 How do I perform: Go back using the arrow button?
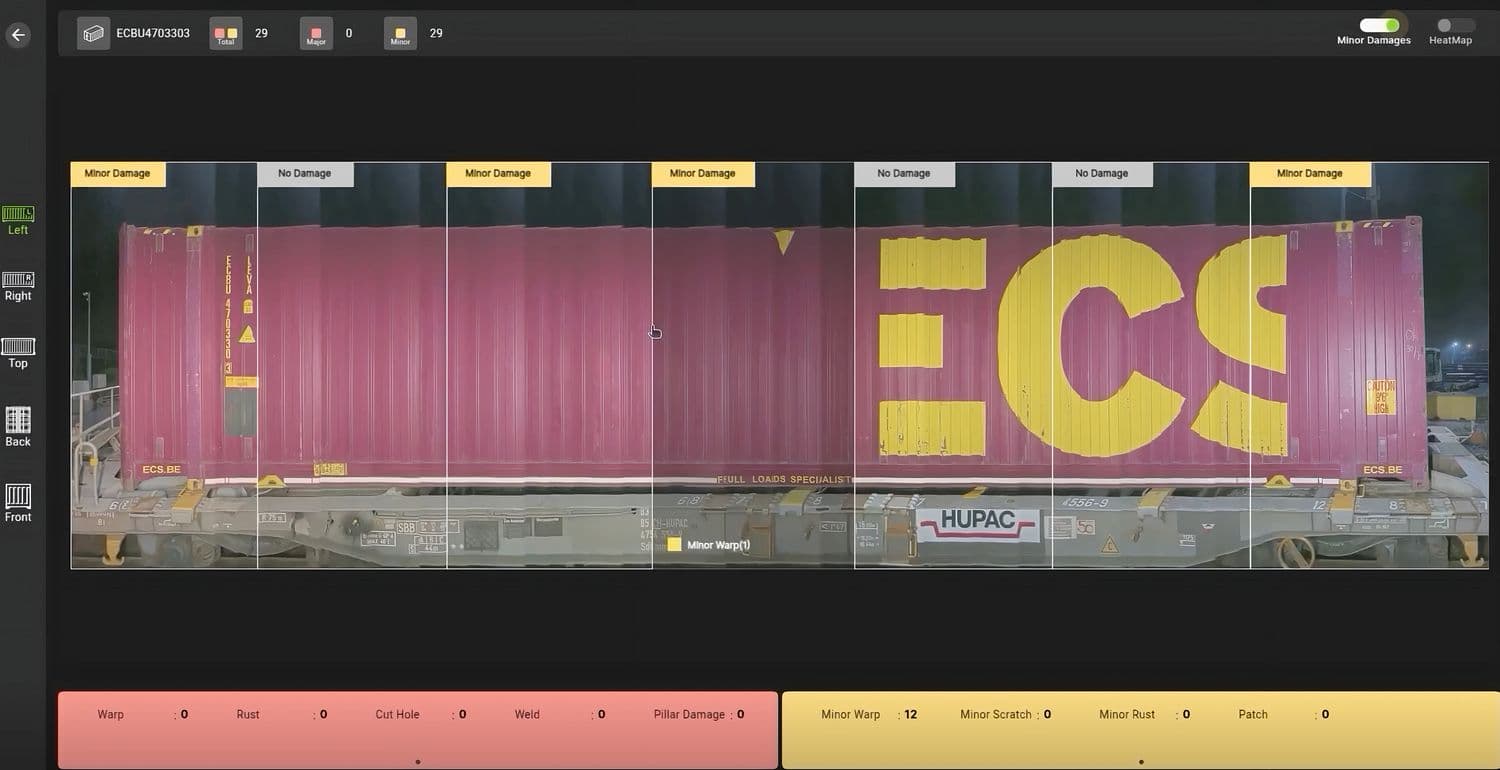[18, 35]
